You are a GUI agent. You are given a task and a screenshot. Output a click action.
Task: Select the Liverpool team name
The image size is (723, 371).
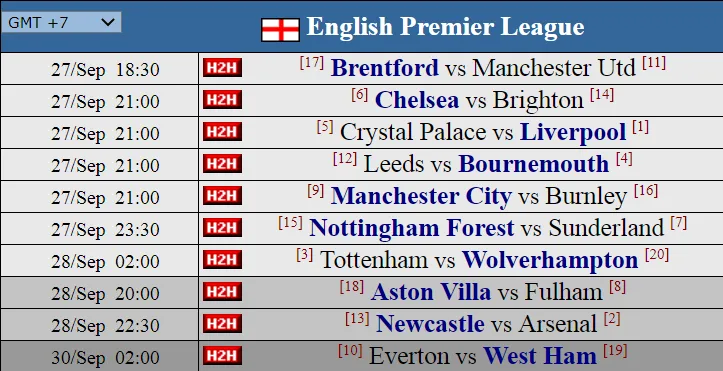[573, 132]
